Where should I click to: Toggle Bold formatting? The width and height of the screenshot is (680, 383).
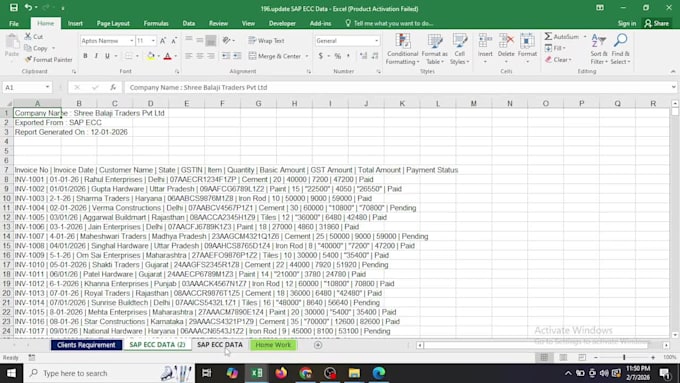click(x=85, y=56)
